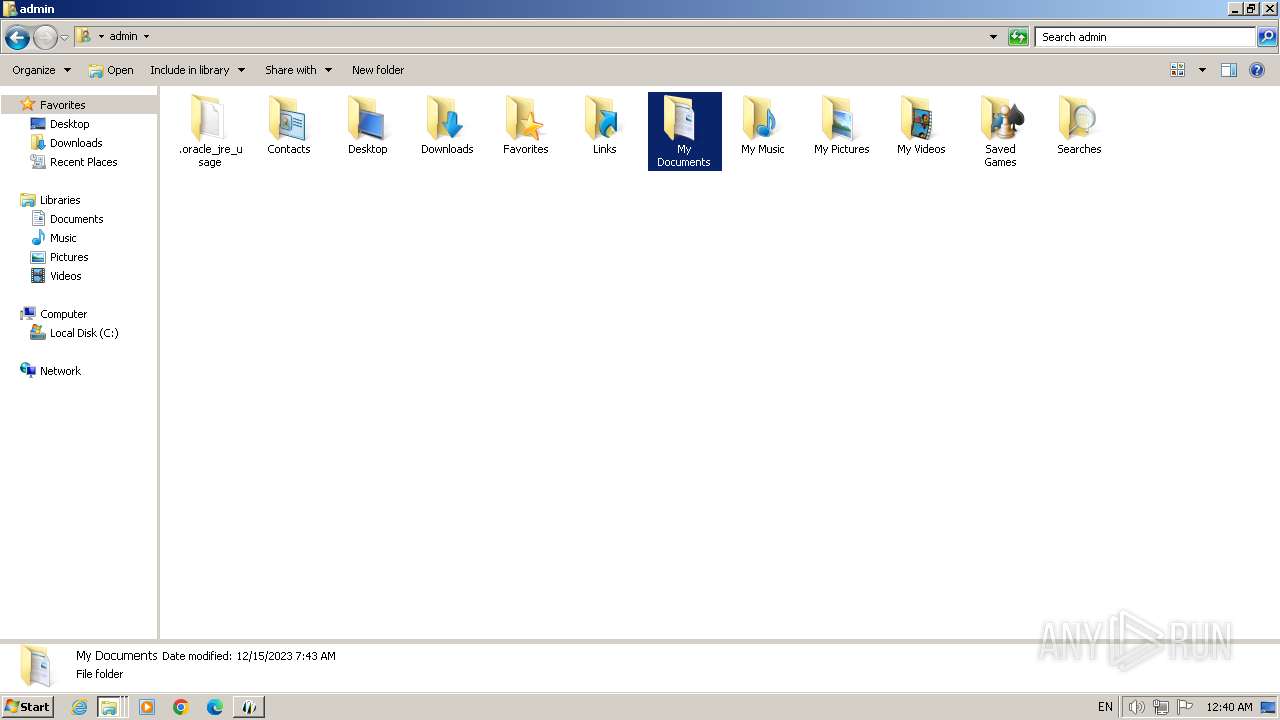Image resolution: width=1280 pixels, height=720 pixels.
Task: Select the Downloads folder in file pane
Action: pyautogui.click(x=446, y=126)
